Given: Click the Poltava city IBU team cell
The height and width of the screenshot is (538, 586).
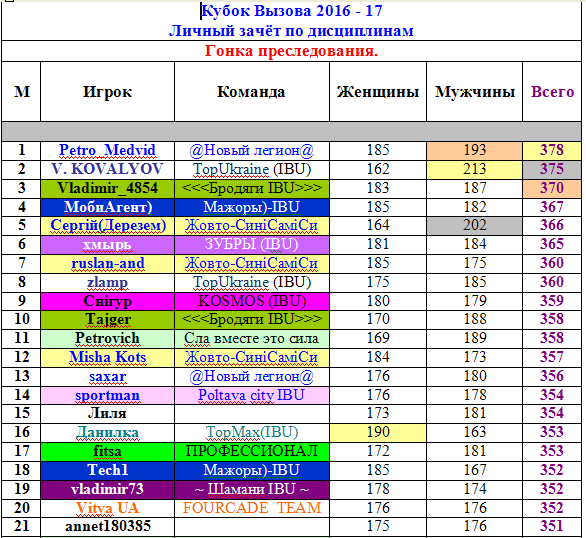Looking at the screenshot, I should click(252, 395).
